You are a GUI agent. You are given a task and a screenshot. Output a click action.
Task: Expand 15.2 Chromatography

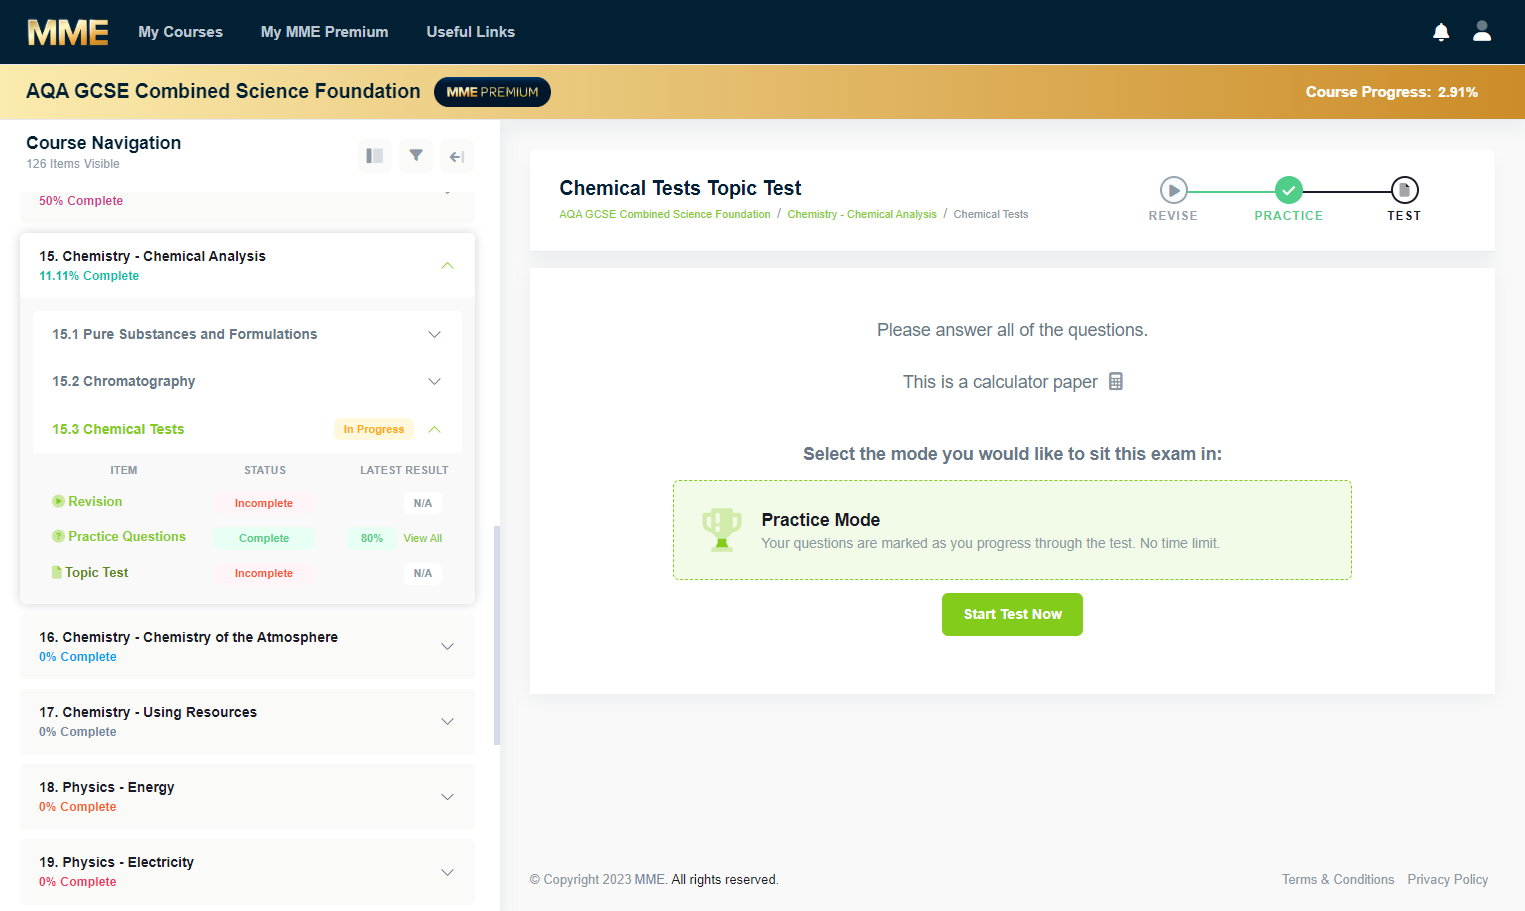tap(434, 381)
